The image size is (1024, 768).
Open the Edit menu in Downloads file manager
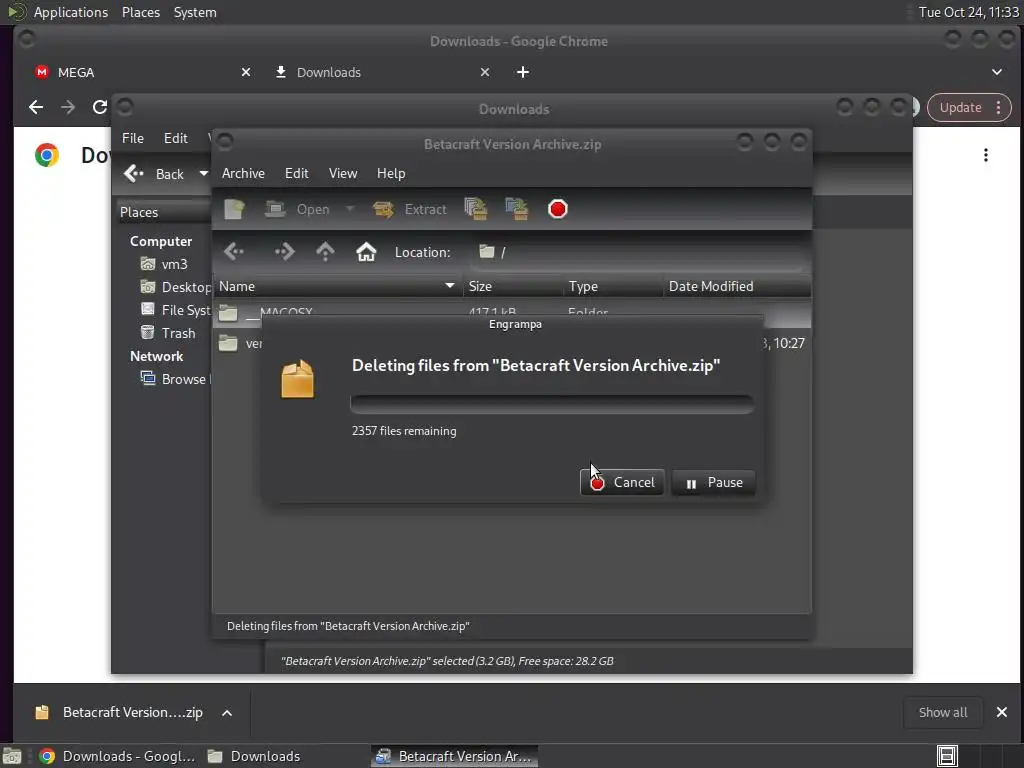[176, 138]
